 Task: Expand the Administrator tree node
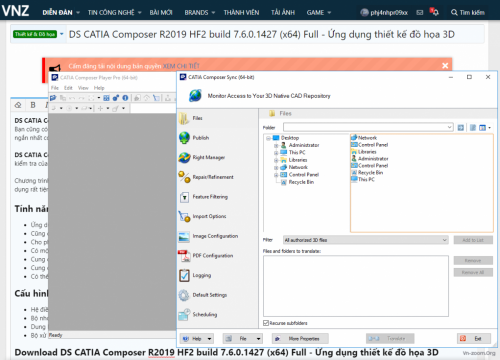(x=276, y=146)
